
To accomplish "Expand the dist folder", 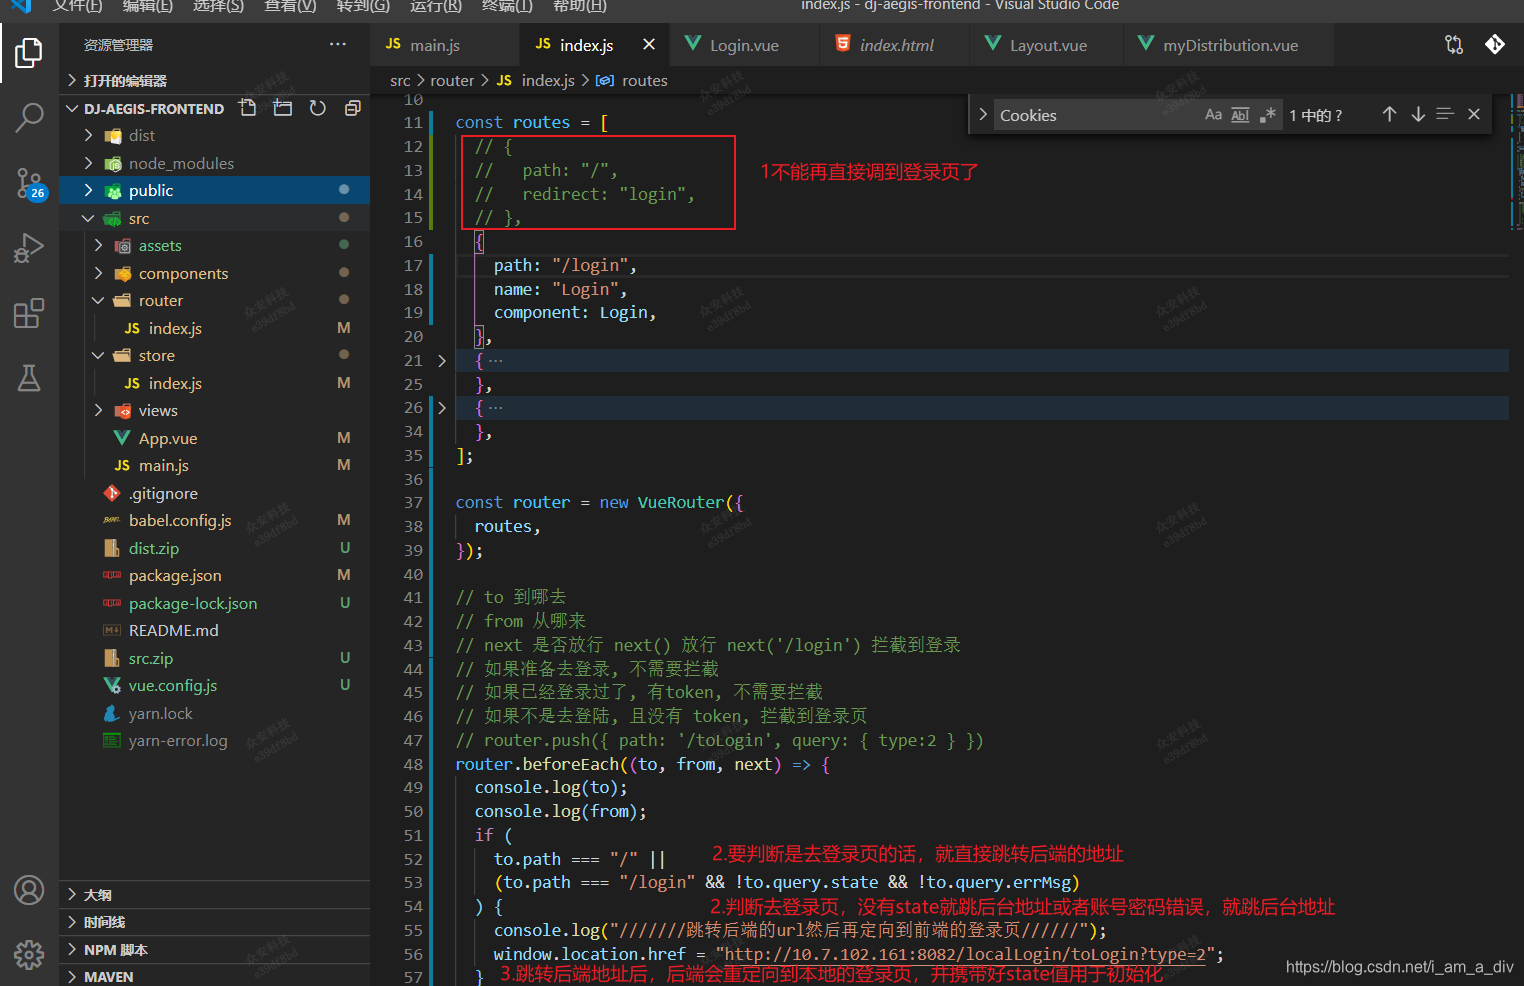I will pyautogui.click(x=215, y=136).
